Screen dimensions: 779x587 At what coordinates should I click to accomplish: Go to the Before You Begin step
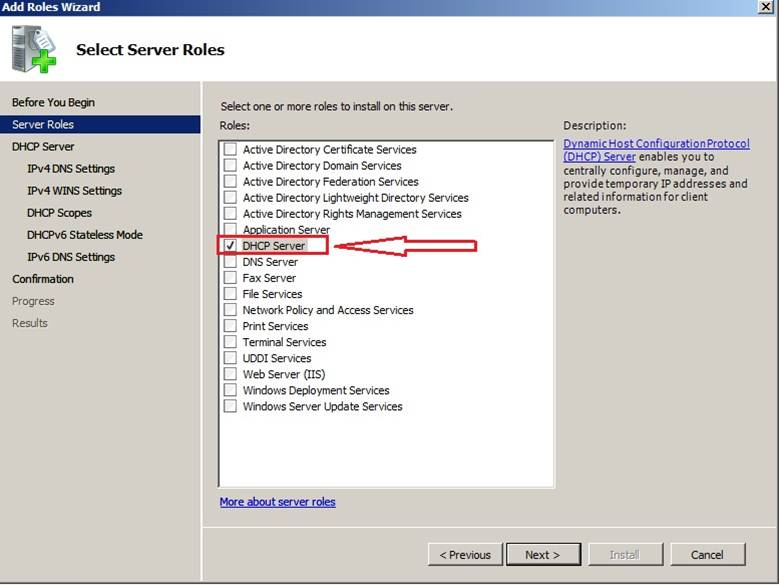click(x=53, y=102)
